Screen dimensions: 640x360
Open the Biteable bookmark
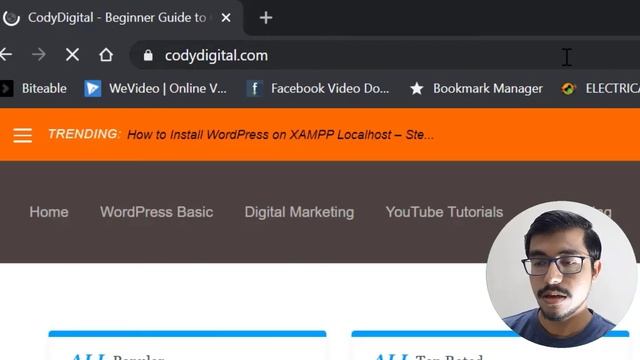34,88
